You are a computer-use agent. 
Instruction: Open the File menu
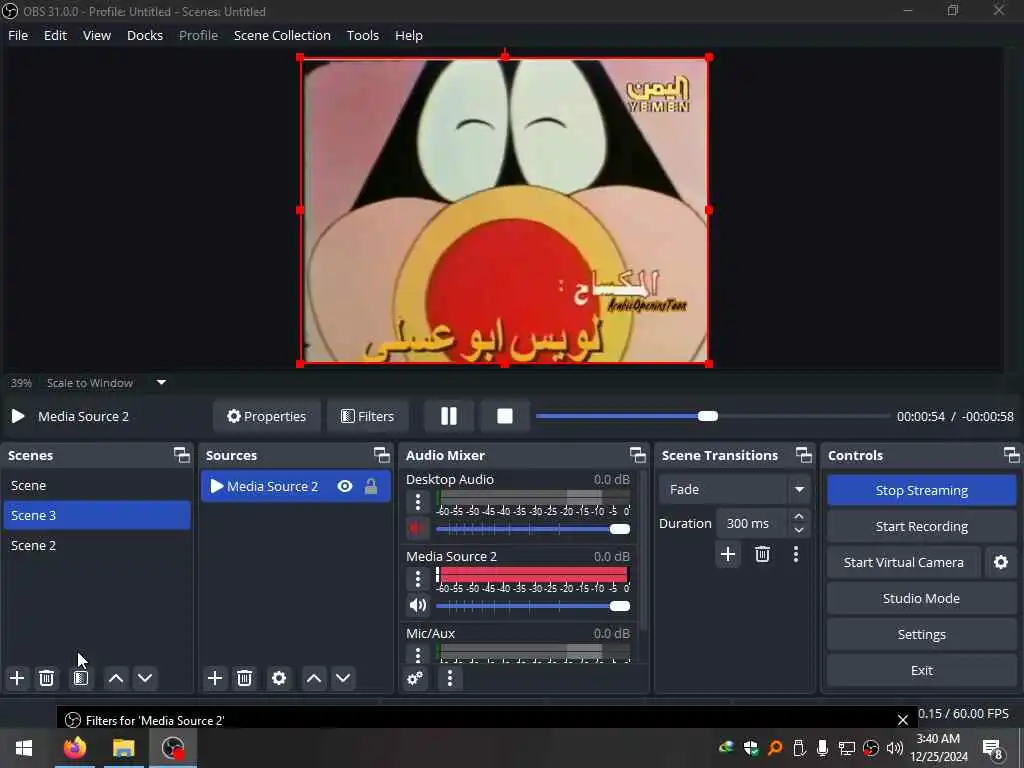pos(18,35)
